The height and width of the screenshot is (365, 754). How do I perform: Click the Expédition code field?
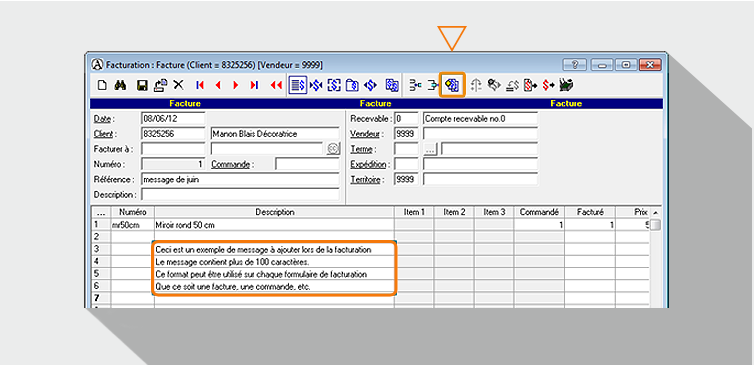coord(406,164)
